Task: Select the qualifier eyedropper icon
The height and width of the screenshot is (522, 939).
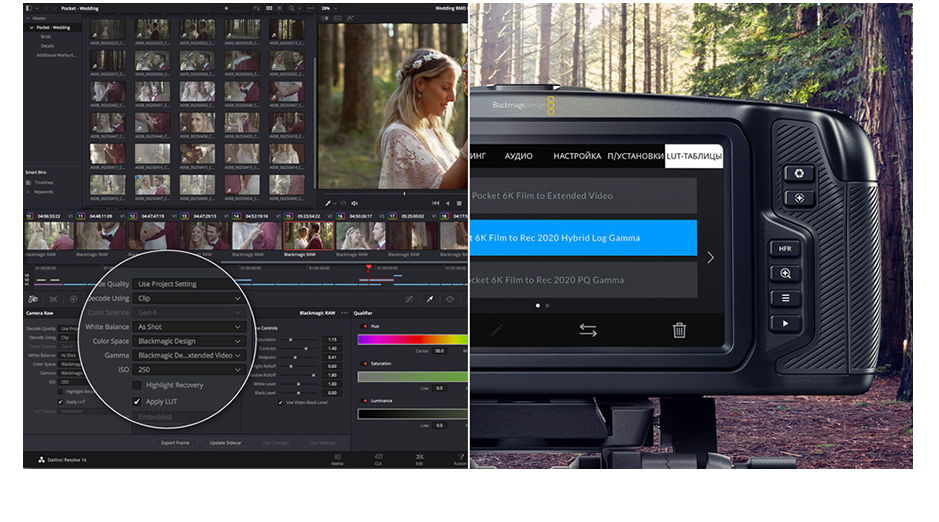Action: [x=429, y=299]
